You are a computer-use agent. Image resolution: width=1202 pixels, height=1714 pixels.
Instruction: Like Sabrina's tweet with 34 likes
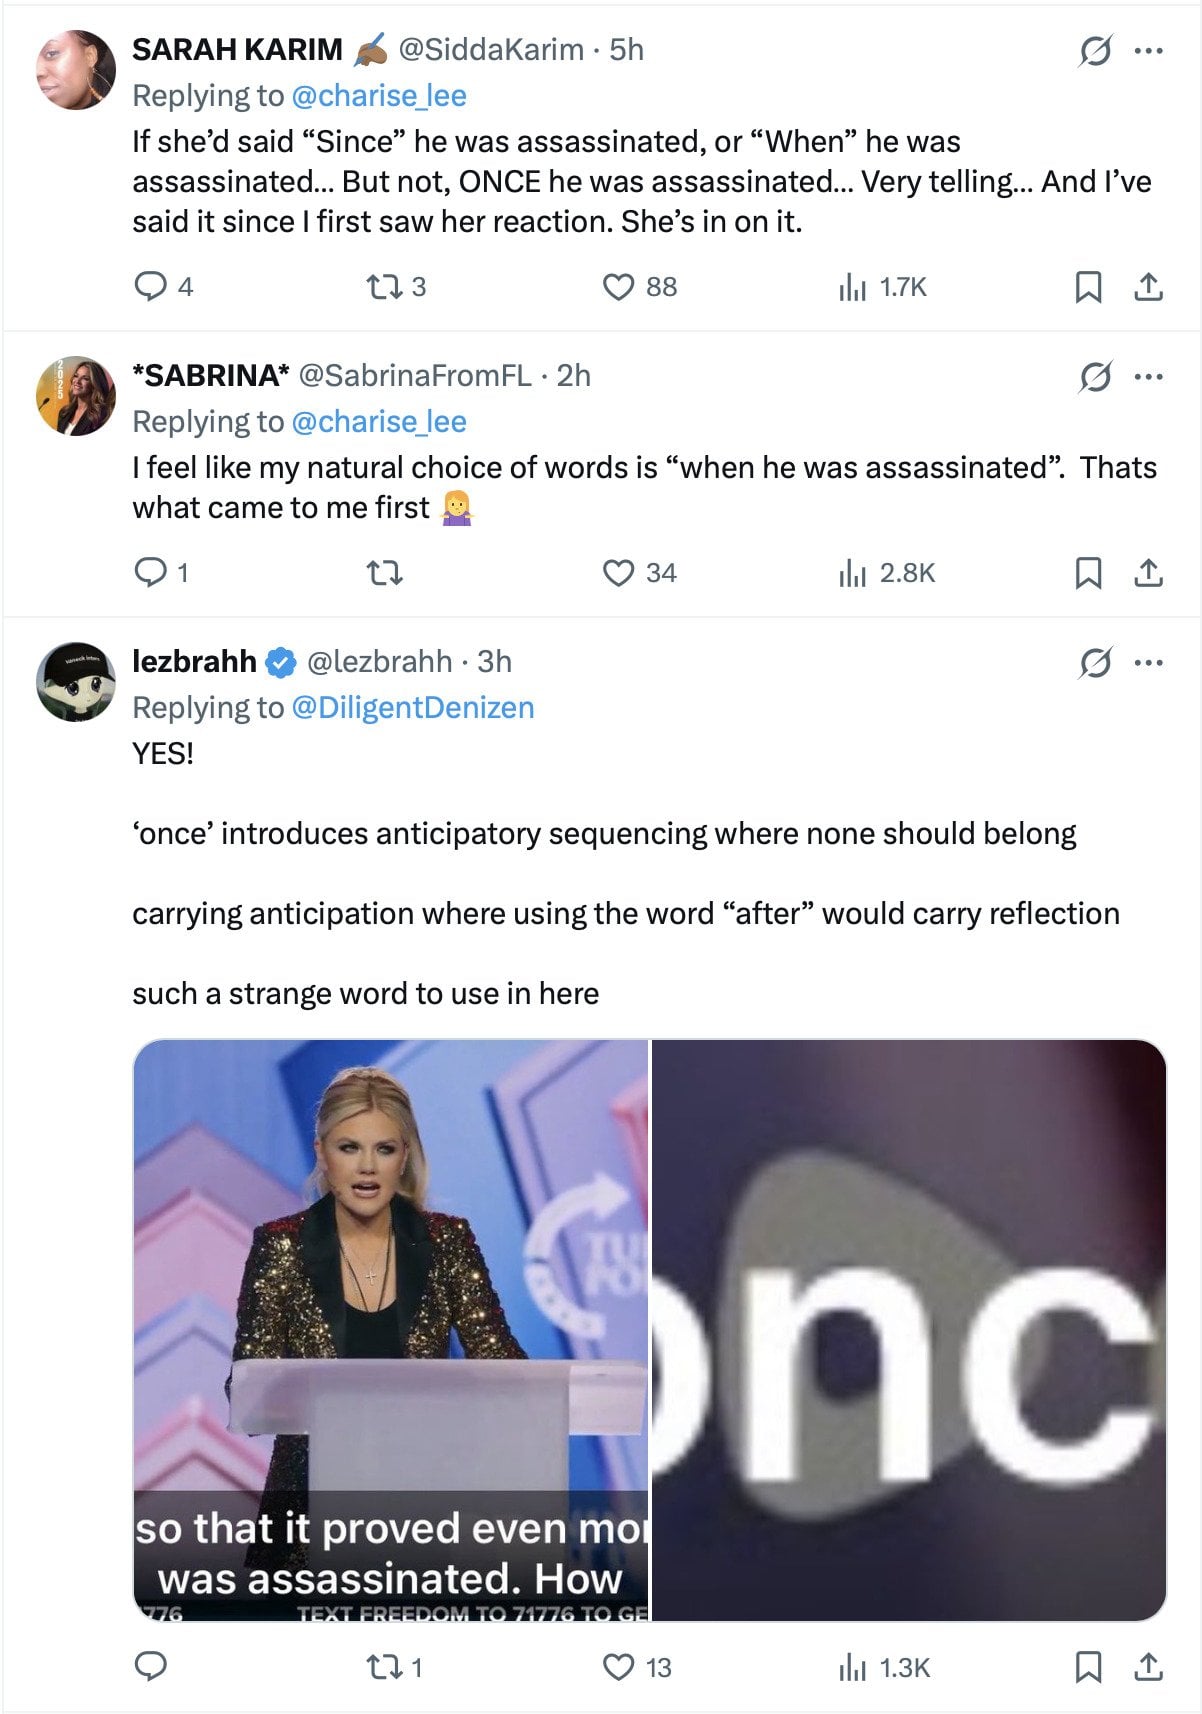619,573
